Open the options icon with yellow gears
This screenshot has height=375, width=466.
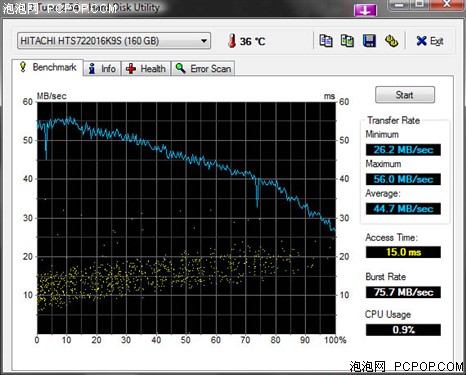[x=391, y=41]
